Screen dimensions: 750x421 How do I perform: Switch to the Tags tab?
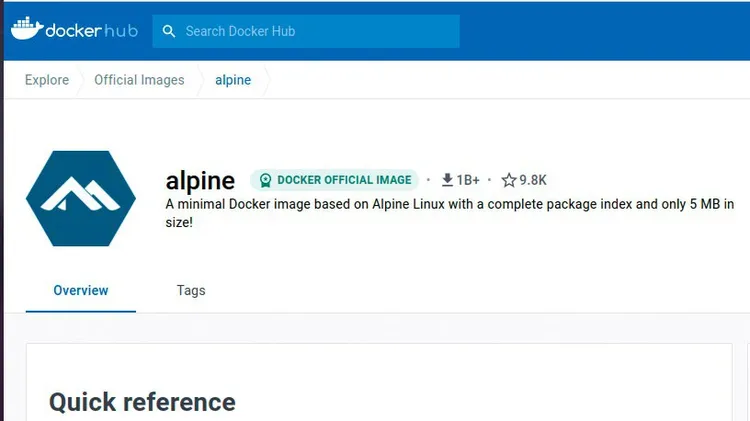coord(191,290)
